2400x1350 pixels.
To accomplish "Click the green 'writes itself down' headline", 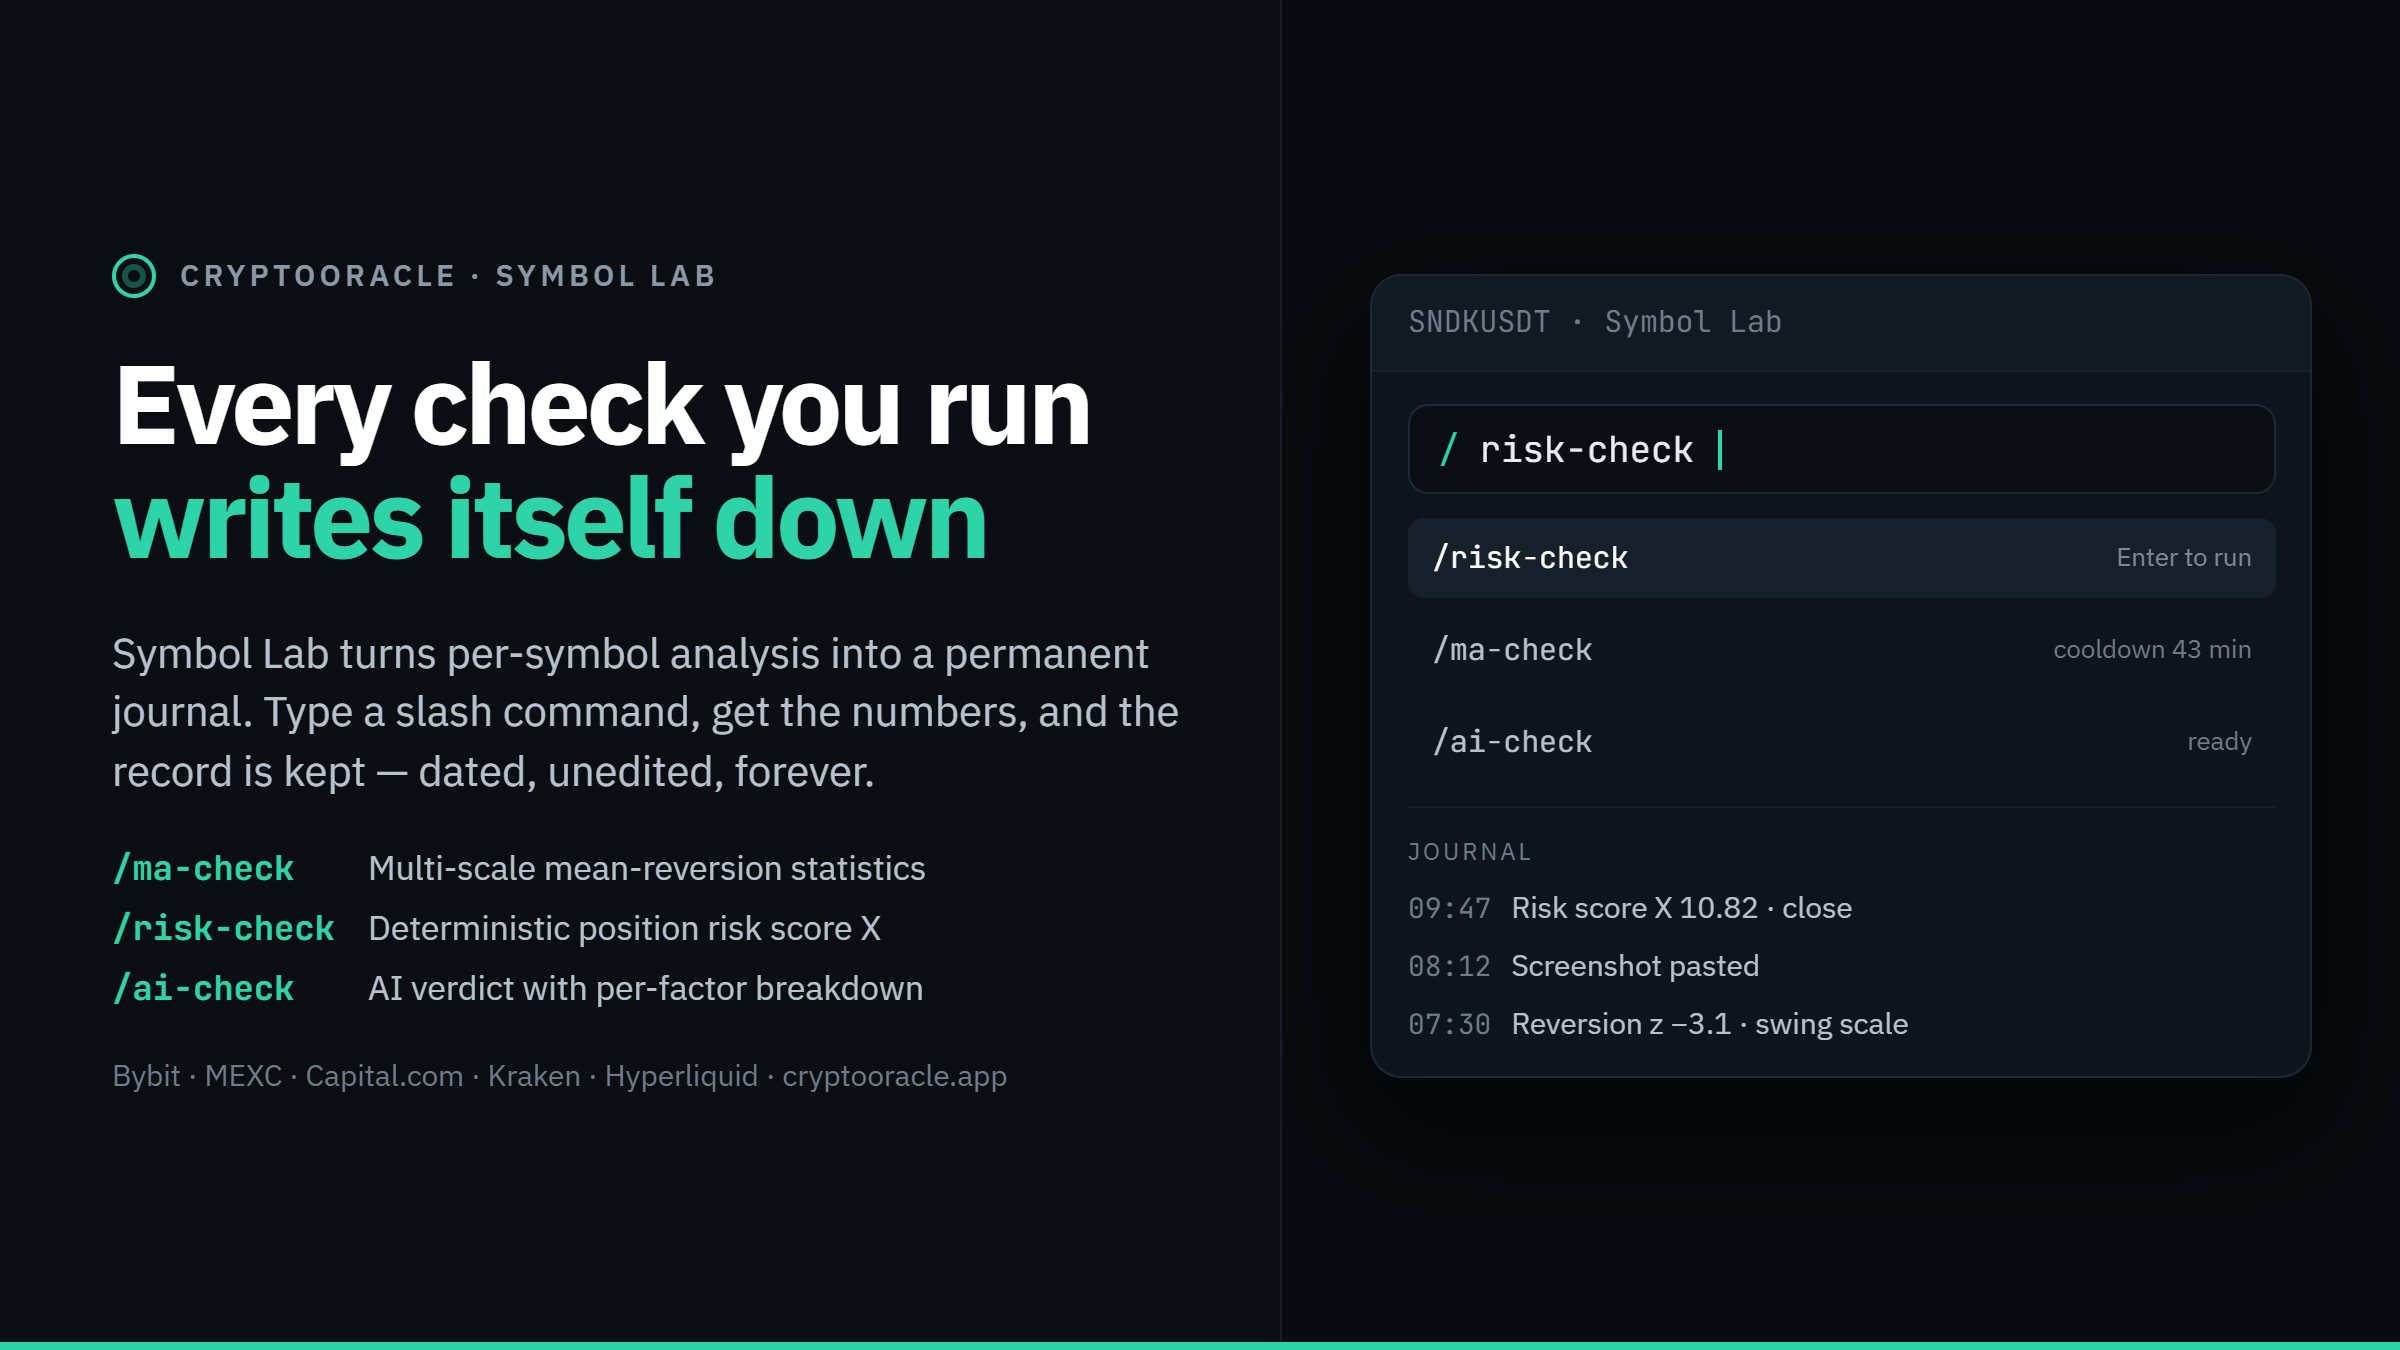I will coord(550,519).
